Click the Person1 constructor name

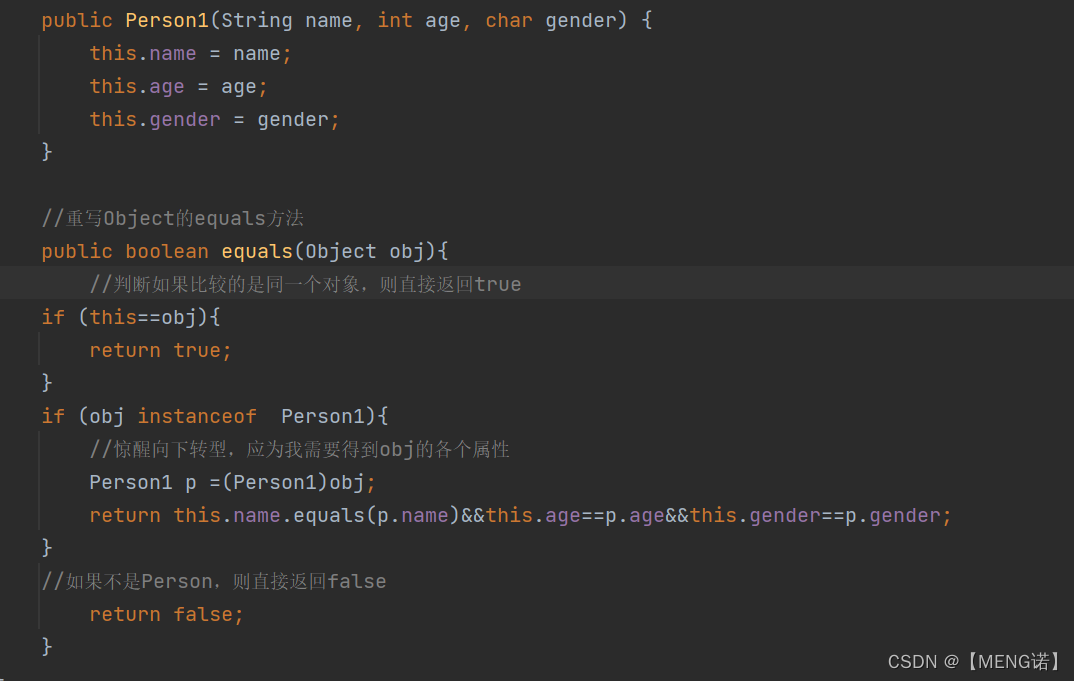click(166, 20)
